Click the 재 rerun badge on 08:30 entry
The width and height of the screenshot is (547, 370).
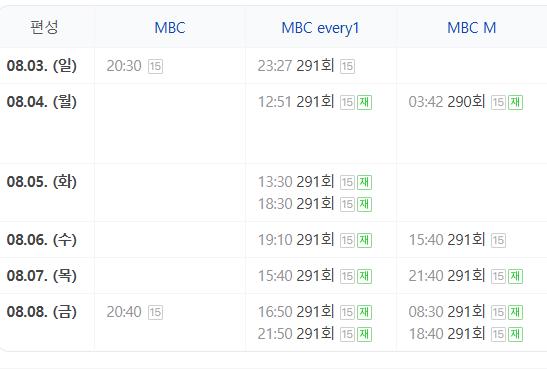click(x=515, y=312)
